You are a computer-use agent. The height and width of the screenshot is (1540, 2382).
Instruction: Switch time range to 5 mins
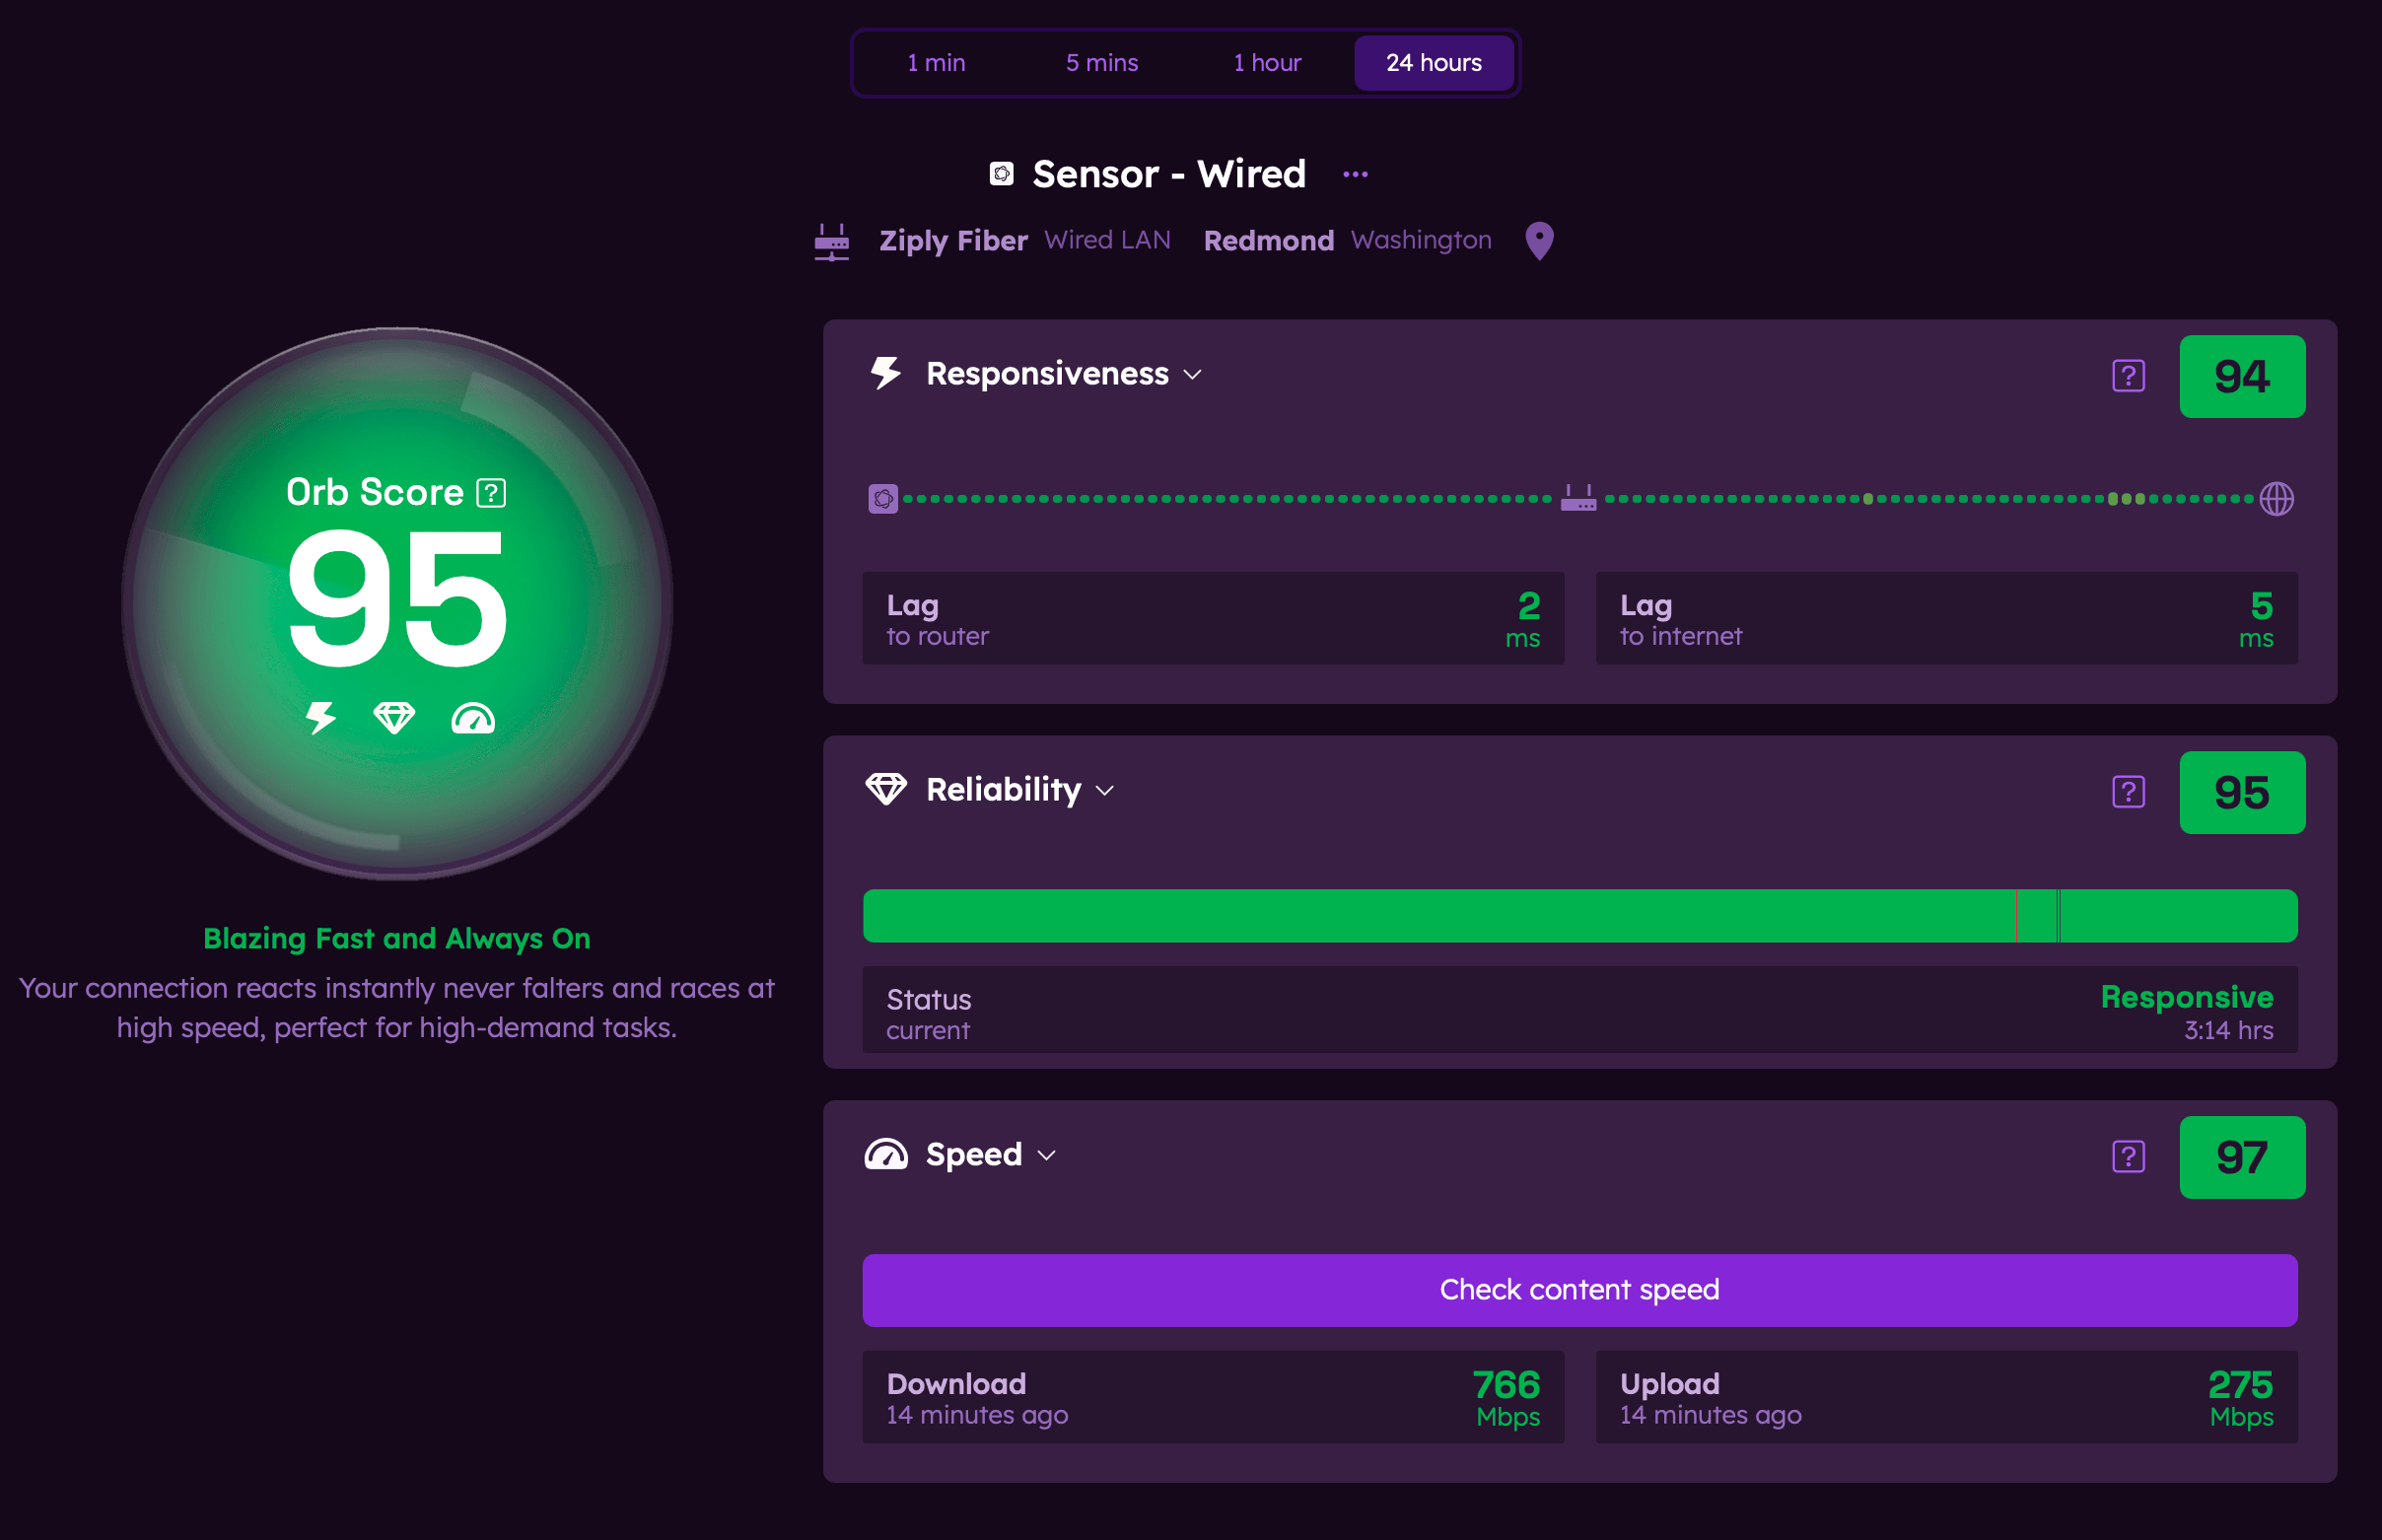pyautogui.click(x=1101, y=63)
